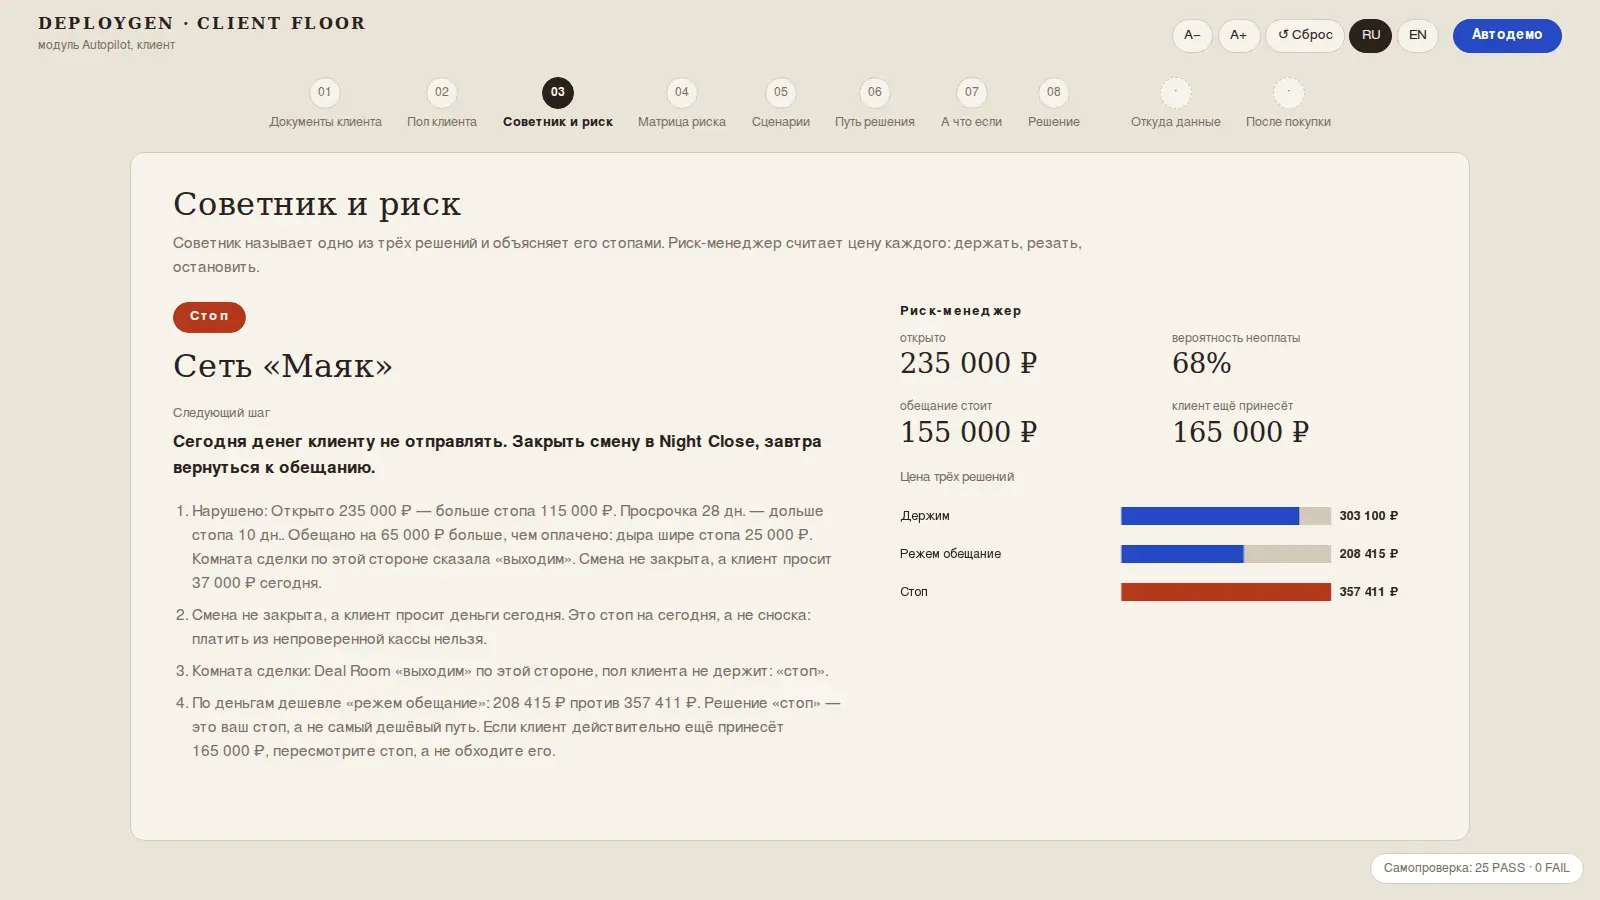This screenshot has height=900, width=1600.
Task: Click the red Стоп cost bar
Action: tap(1226, 592)
